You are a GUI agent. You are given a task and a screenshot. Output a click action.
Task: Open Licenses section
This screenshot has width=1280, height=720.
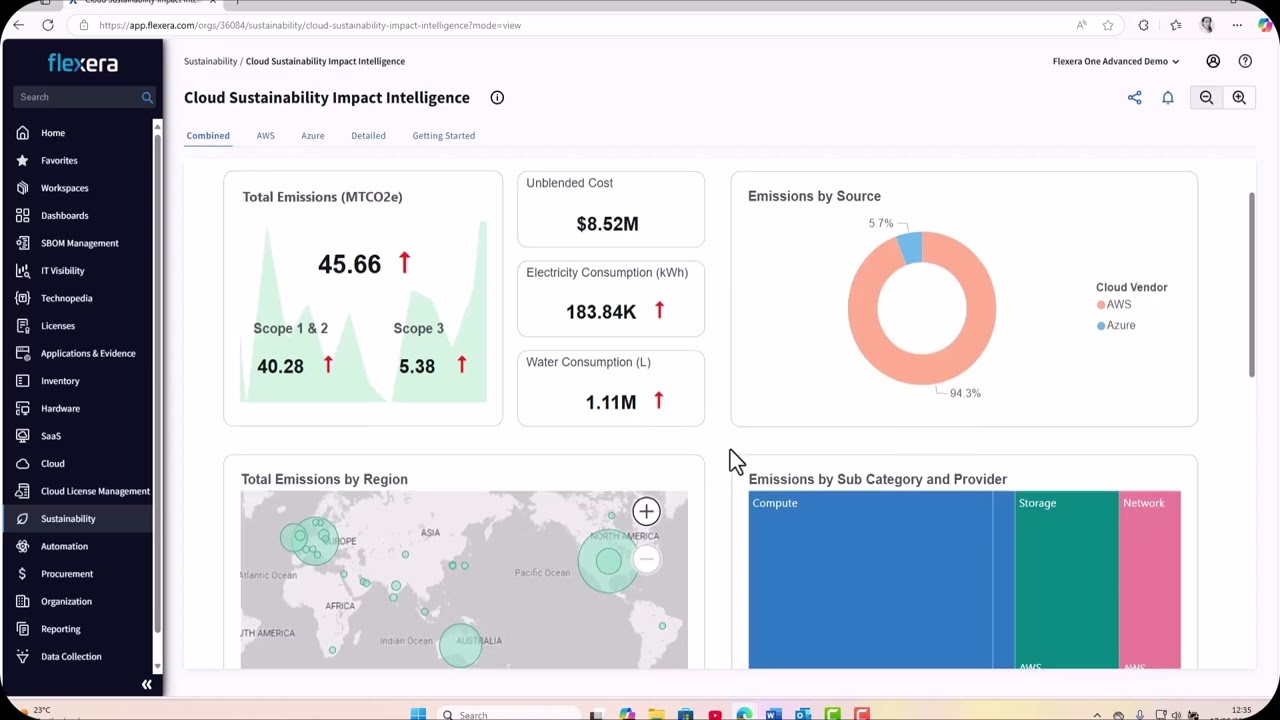57,326
